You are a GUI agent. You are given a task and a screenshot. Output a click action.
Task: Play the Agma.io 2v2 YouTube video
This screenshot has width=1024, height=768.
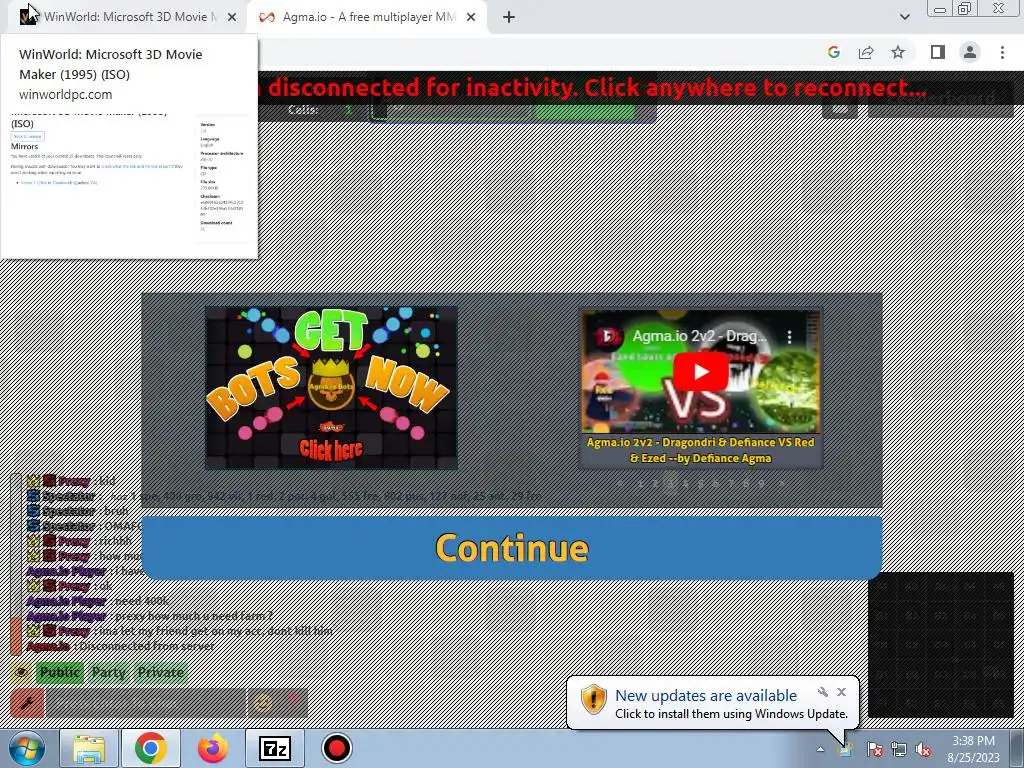pos(701,372)
